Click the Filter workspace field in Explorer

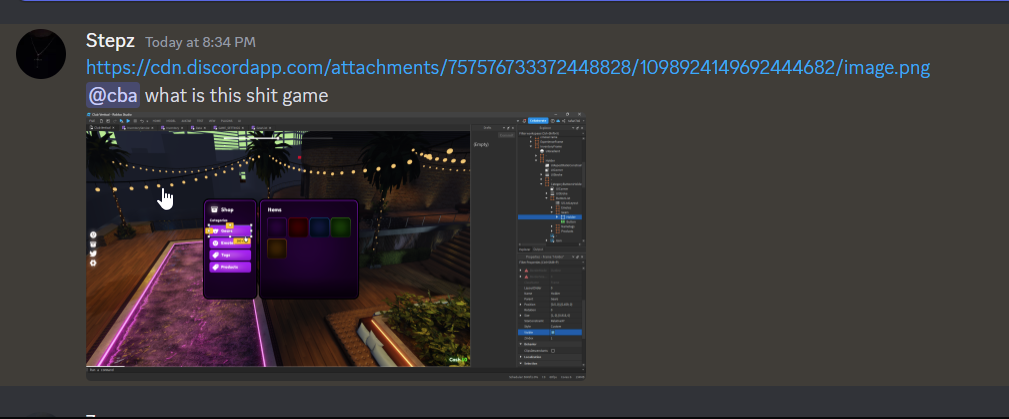click(x=551, y=133)
